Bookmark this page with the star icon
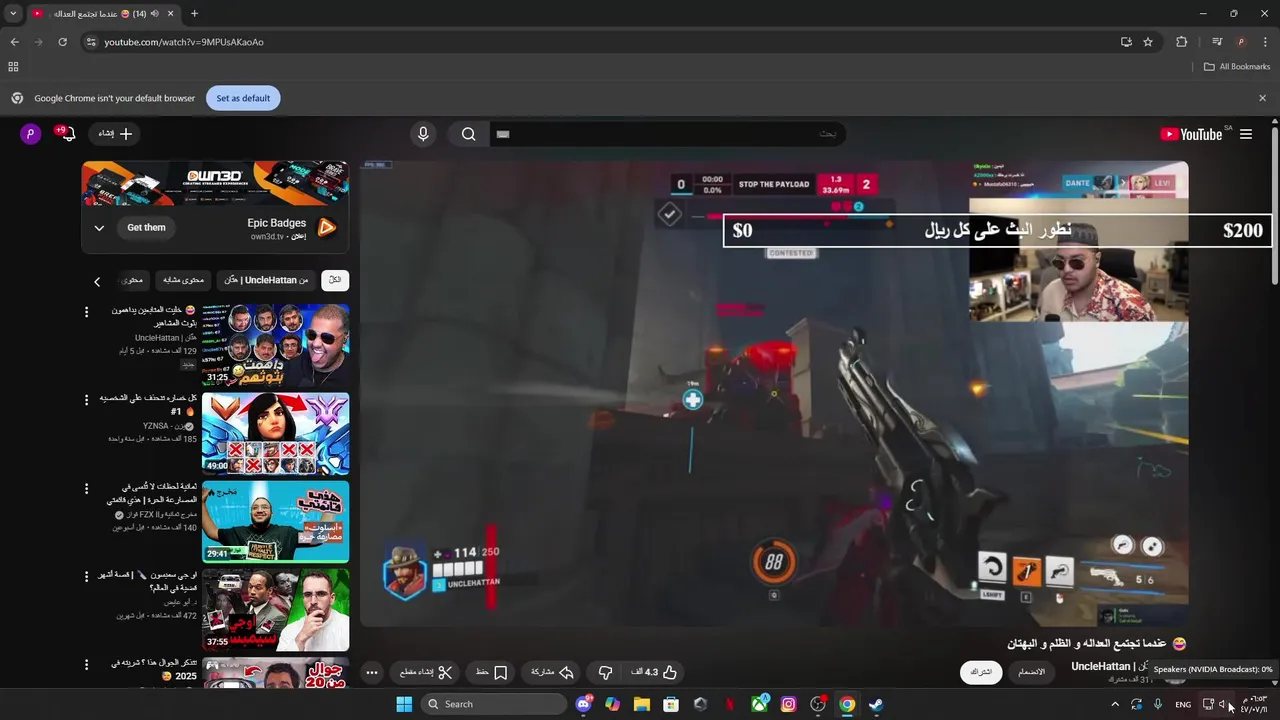1280x720 pixels. click(x=1148, y=42)
